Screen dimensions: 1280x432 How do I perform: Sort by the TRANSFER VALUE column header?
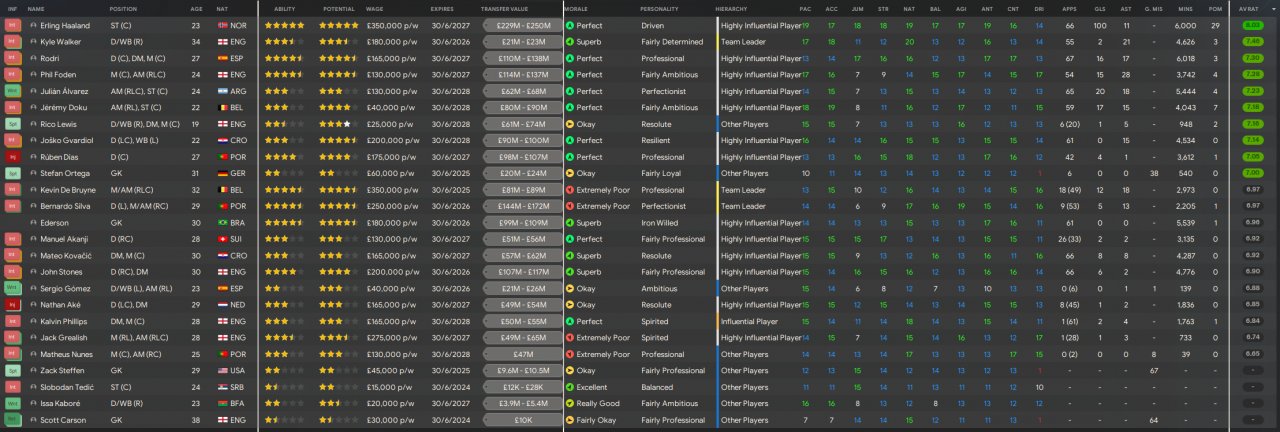coord(503,8)
